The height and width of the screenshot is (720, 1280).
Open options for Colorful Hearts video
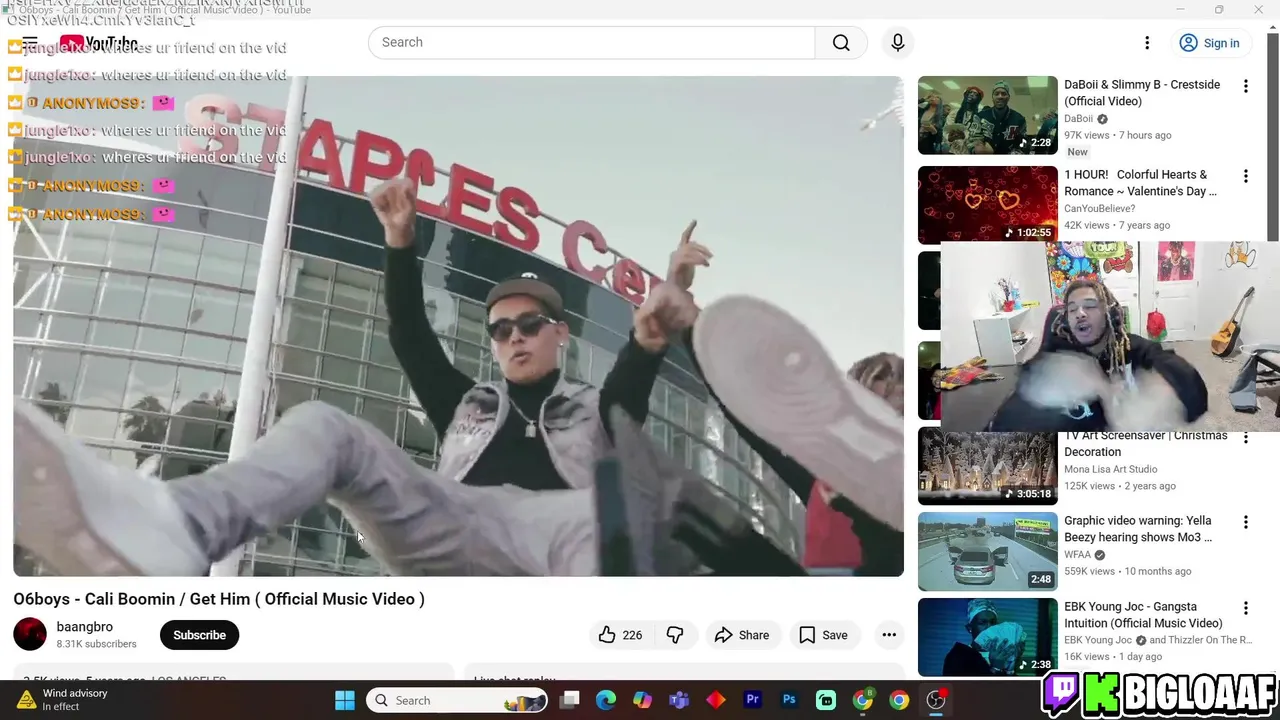coord(1246,177)
